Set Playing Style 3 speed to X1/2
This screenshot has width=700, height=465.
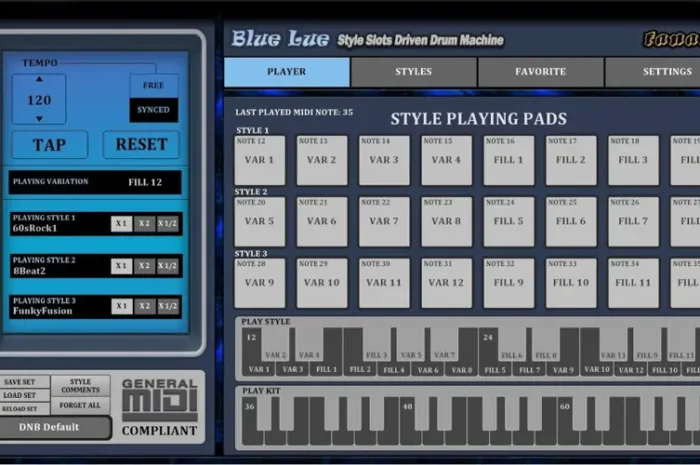pos(167,306)
